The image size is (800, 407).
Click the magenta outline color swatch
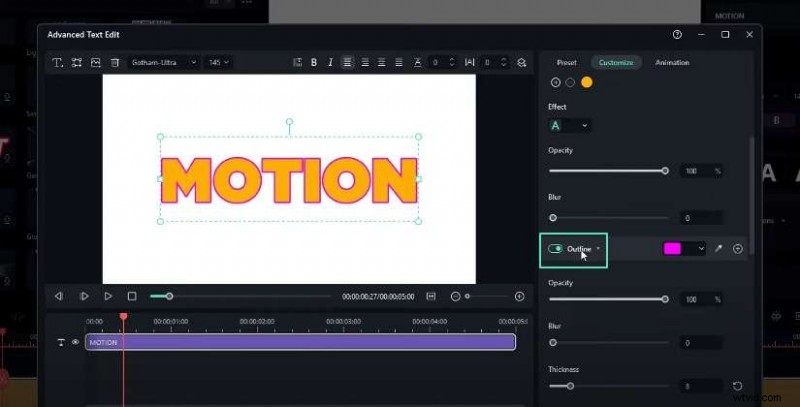pos(673,248)
